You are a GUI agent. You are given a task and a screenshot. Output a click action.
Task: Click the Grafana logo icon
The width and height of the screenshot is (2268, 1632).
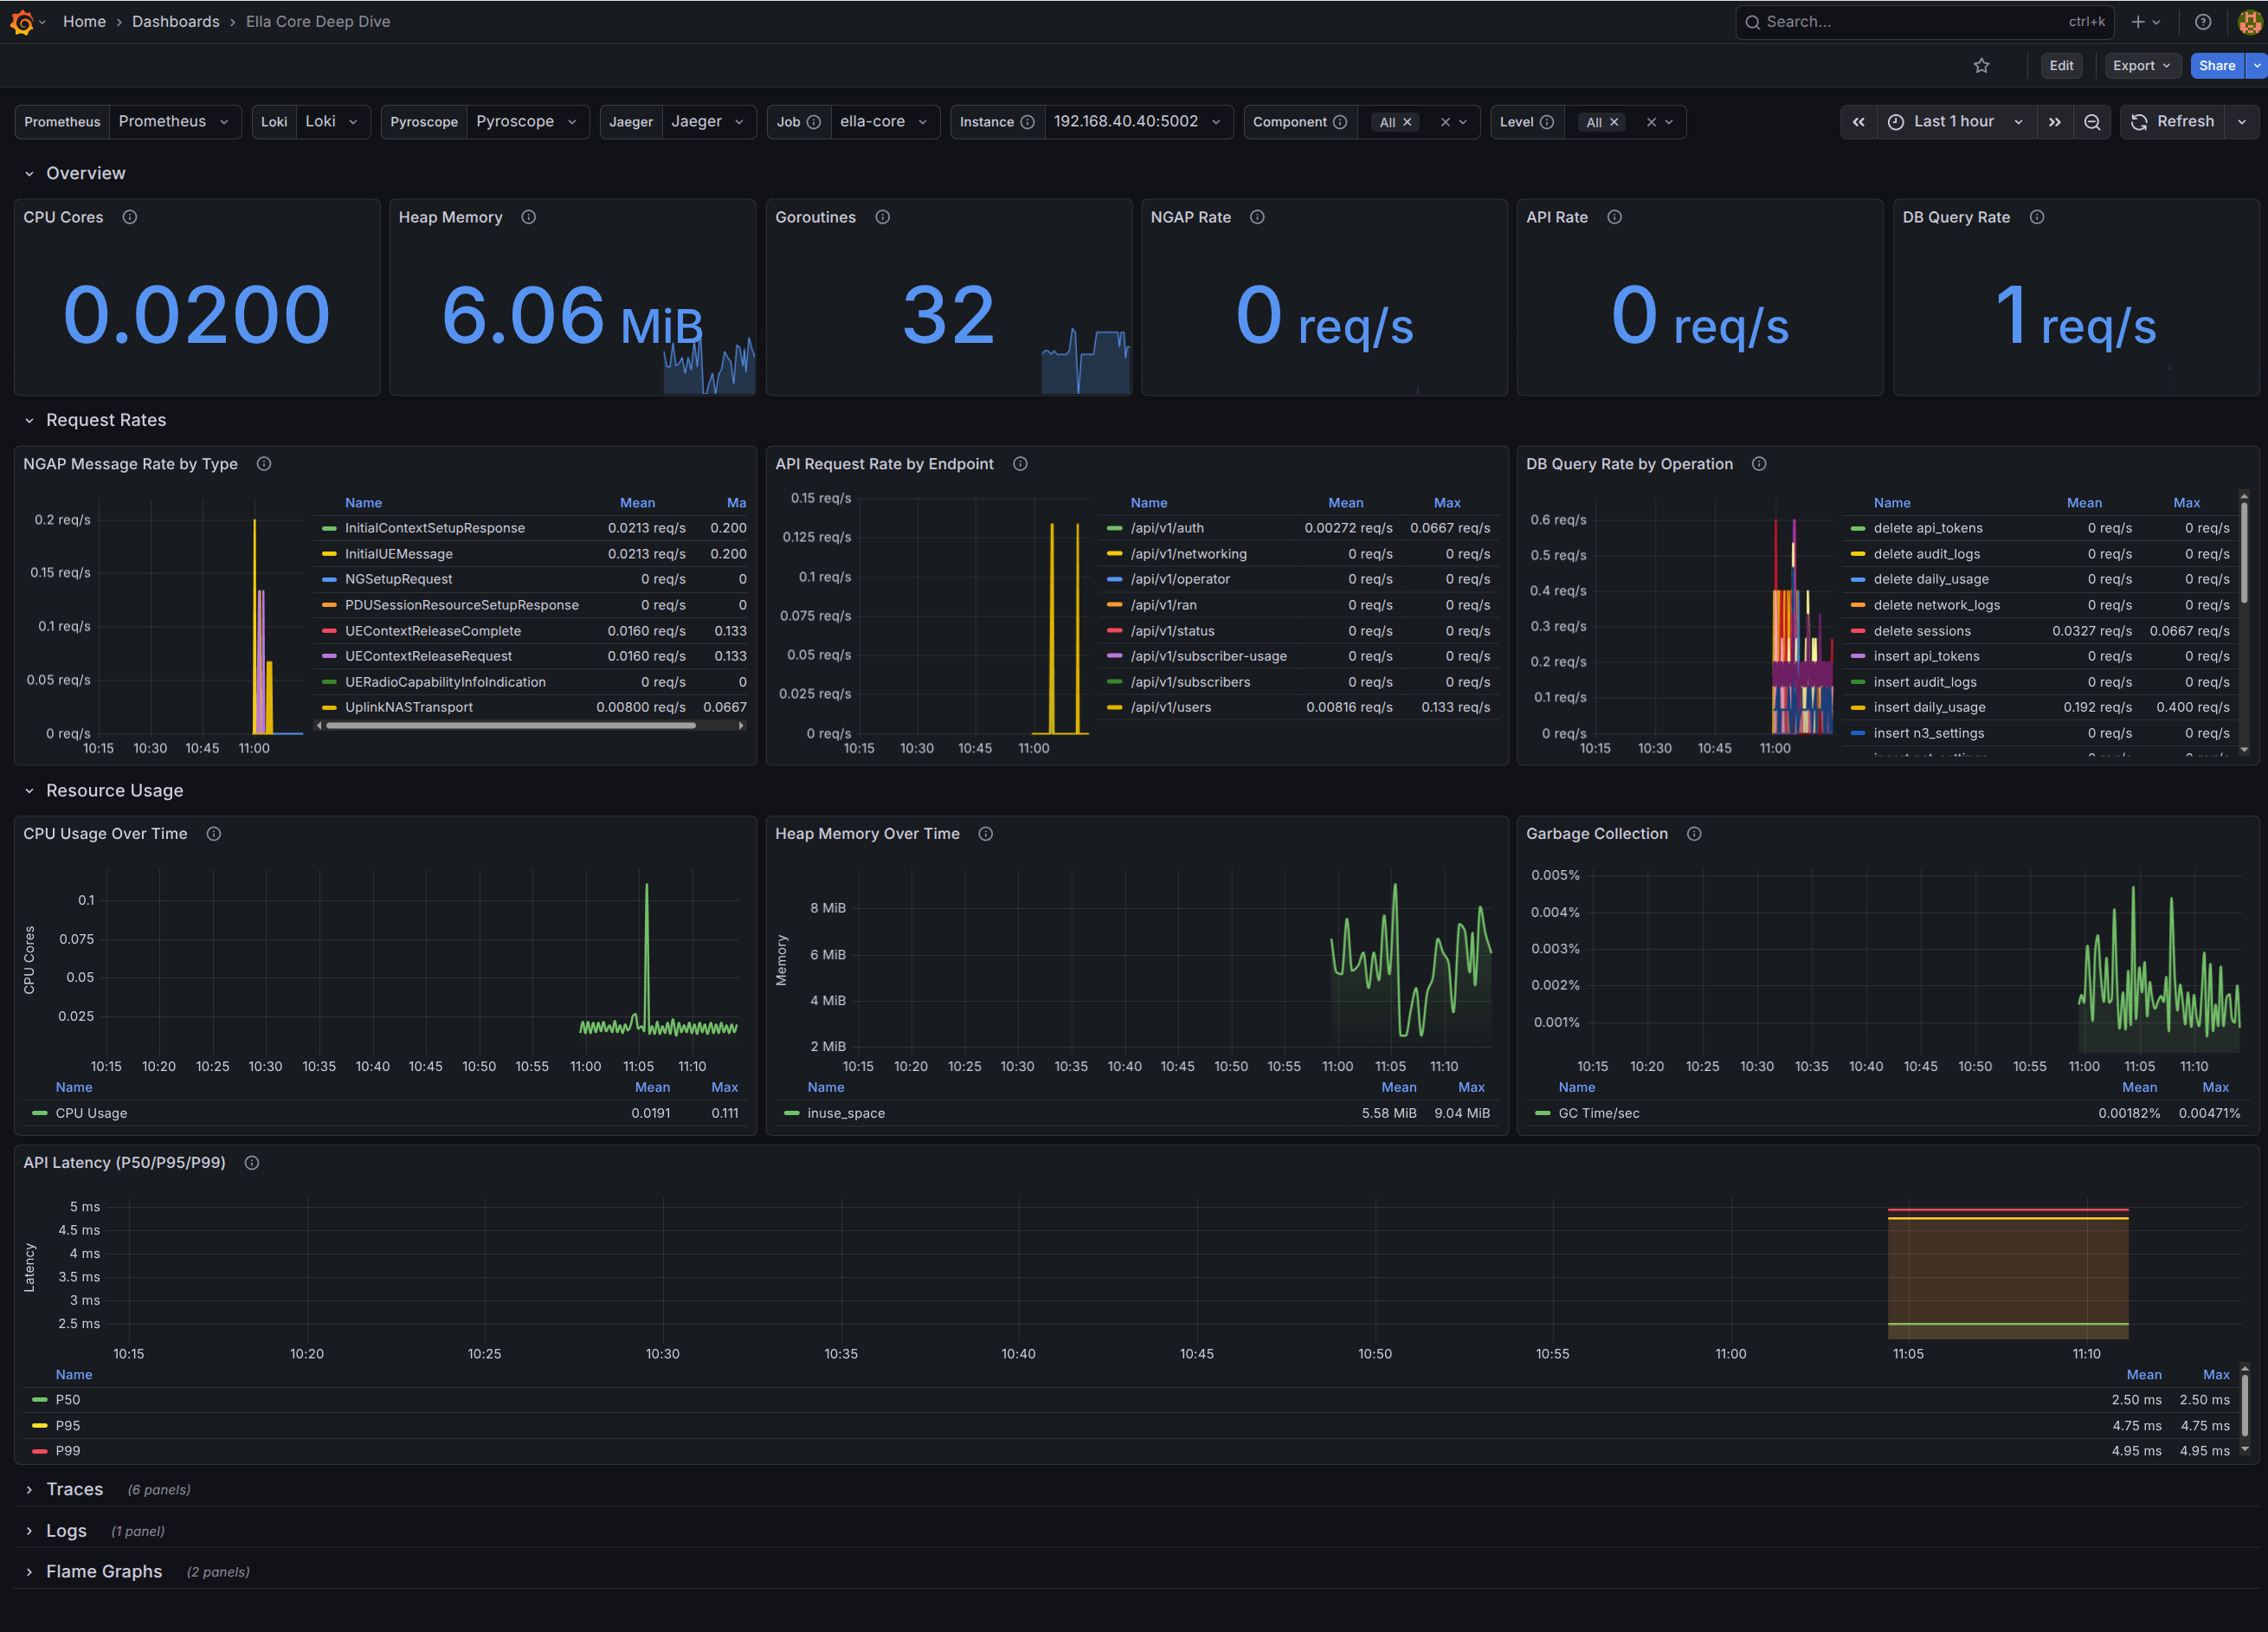tap(22, 22)
